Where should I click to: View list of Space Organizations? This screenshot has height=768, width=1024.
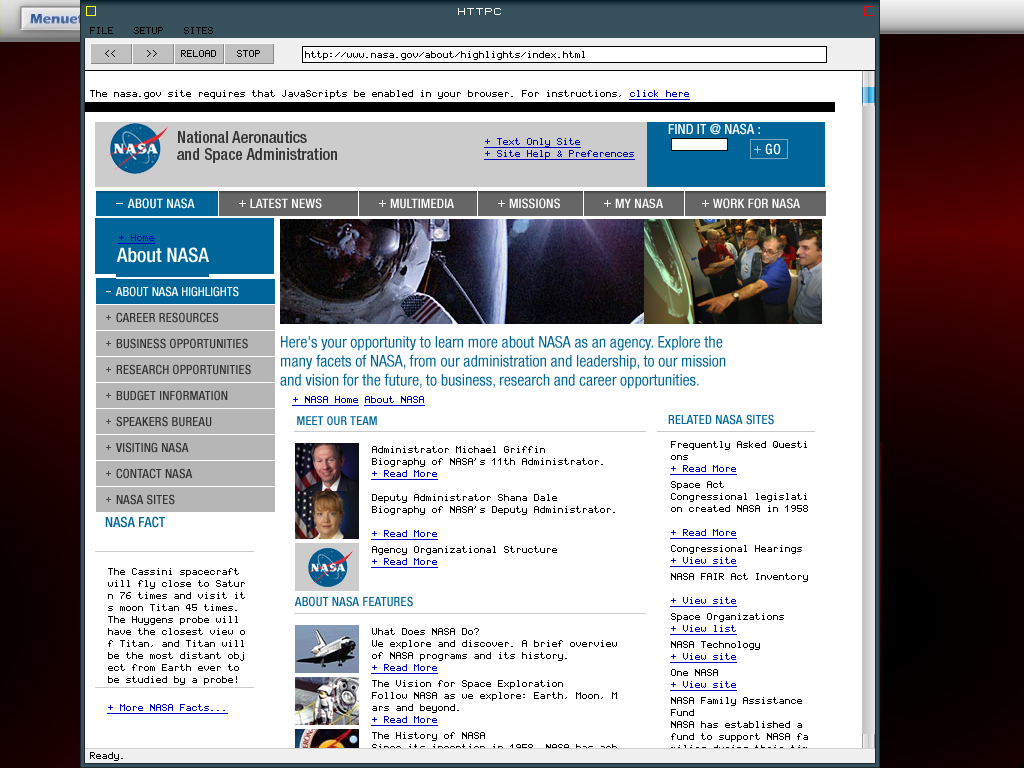click(x=703, y=629)
